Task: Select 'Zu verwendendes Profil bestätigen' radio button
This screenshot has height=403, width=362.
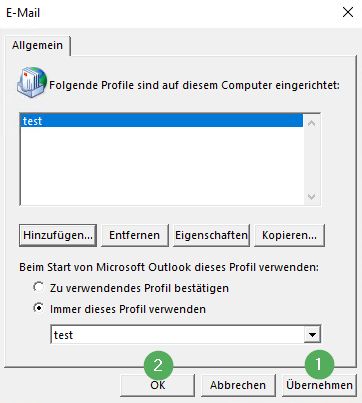Action: point(39,287)
